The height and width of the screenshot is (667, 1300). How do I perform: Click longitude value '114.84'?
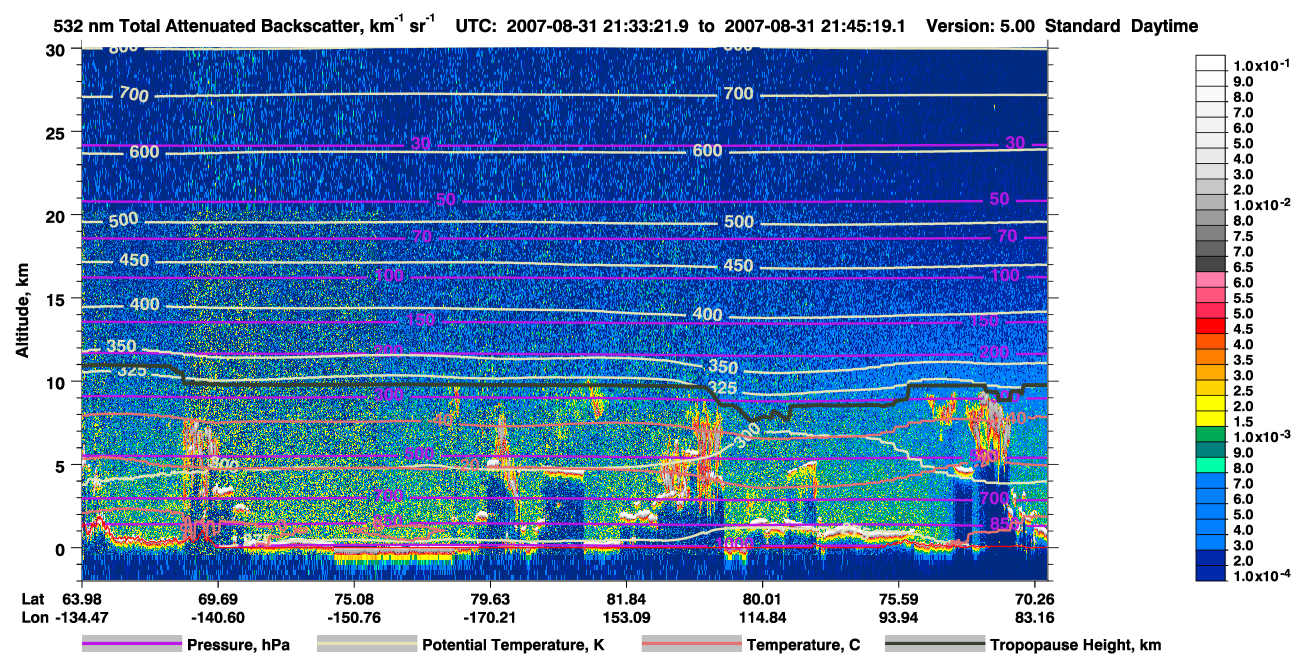pos(762,617)
